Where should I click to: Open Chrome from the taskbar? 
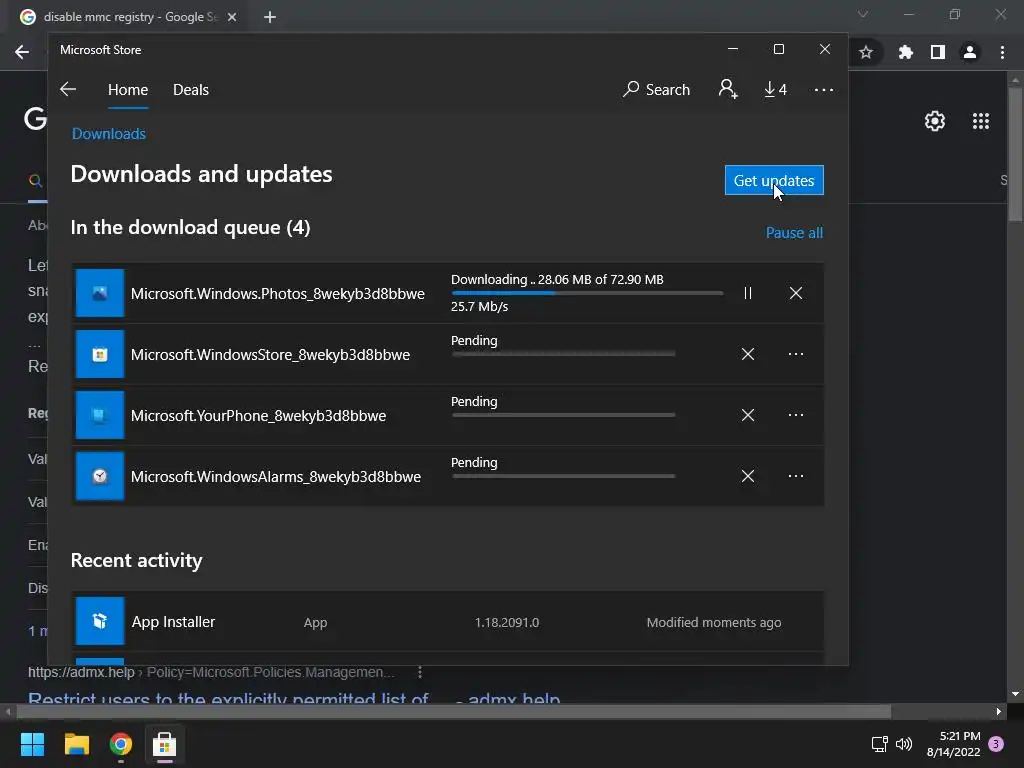[121, 744]
